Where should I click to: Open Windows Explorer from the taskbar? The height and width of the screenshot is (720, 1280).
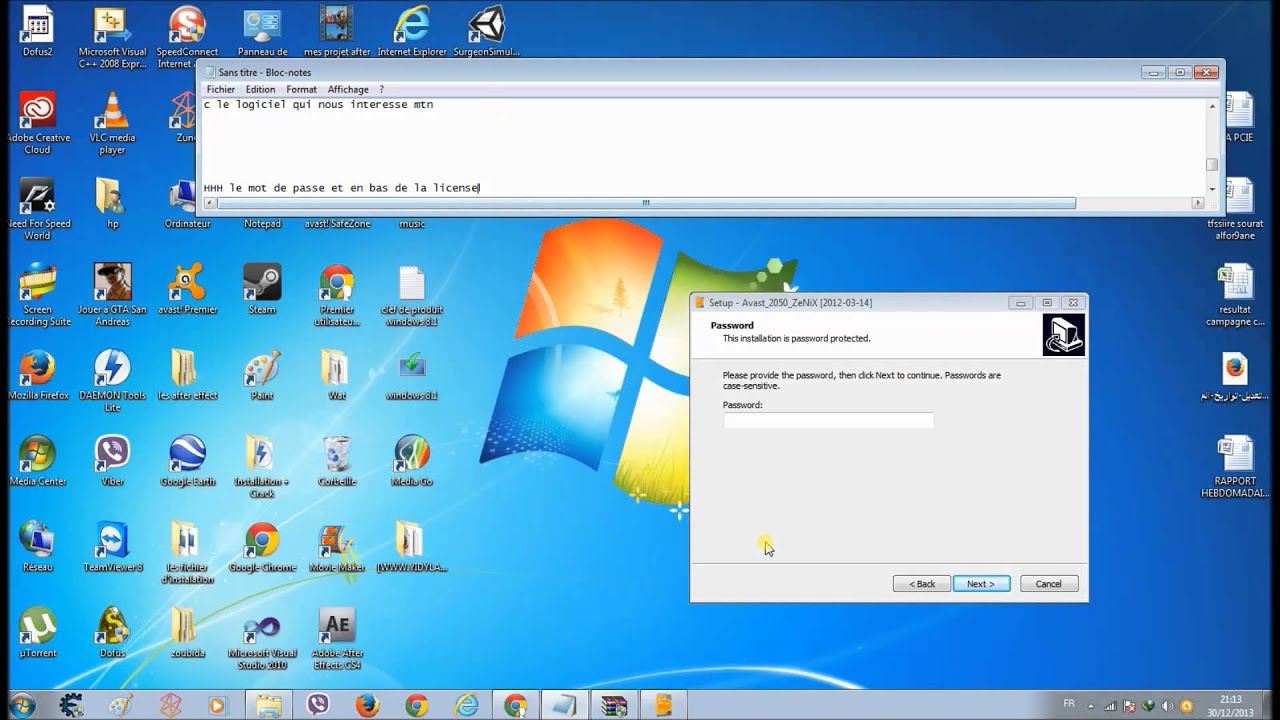click(268, 705)
